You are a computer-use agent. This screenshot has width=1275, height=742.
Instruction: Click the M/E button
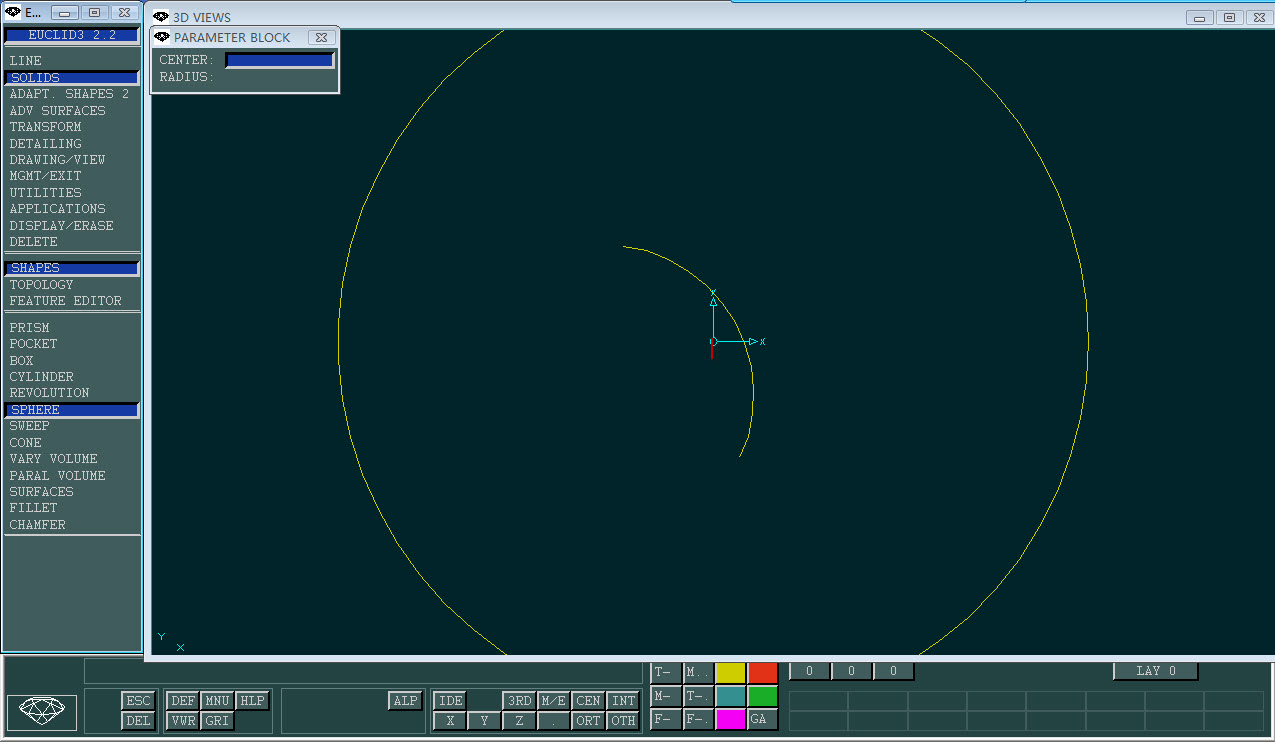tap(554, 701)
